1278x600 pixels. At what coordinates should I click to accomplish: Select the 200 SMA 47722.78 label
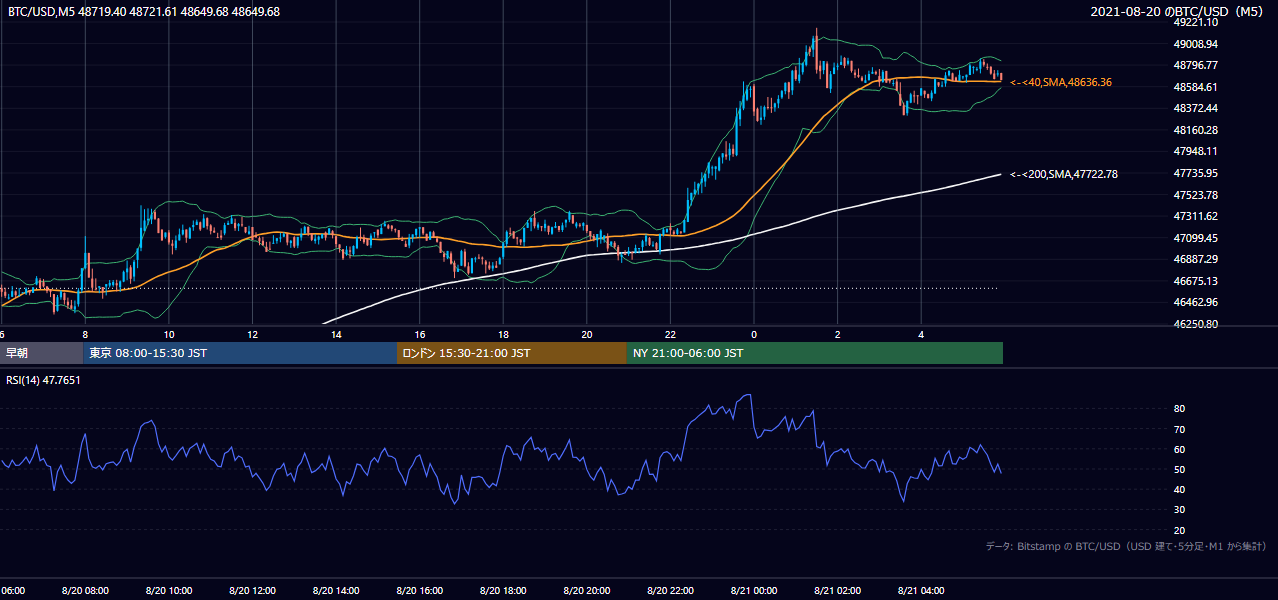(x=1064, y=174)
